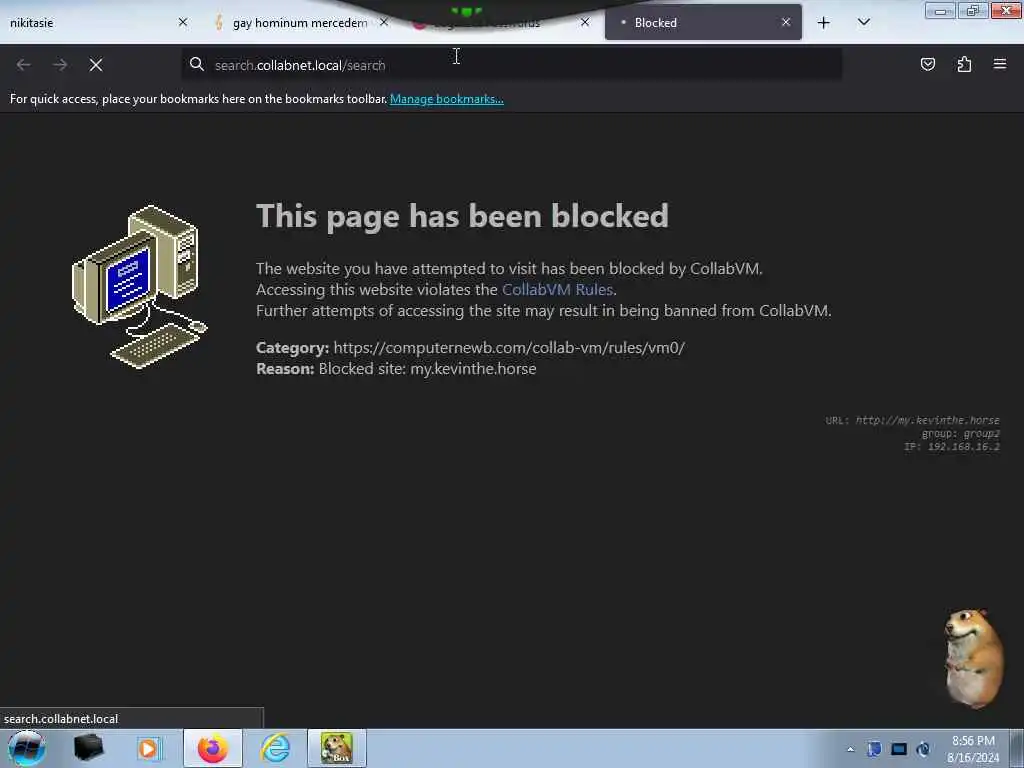Open the clock showing 8:56 PM
This screenshot has width=1024, height=768.
[973, 749]
